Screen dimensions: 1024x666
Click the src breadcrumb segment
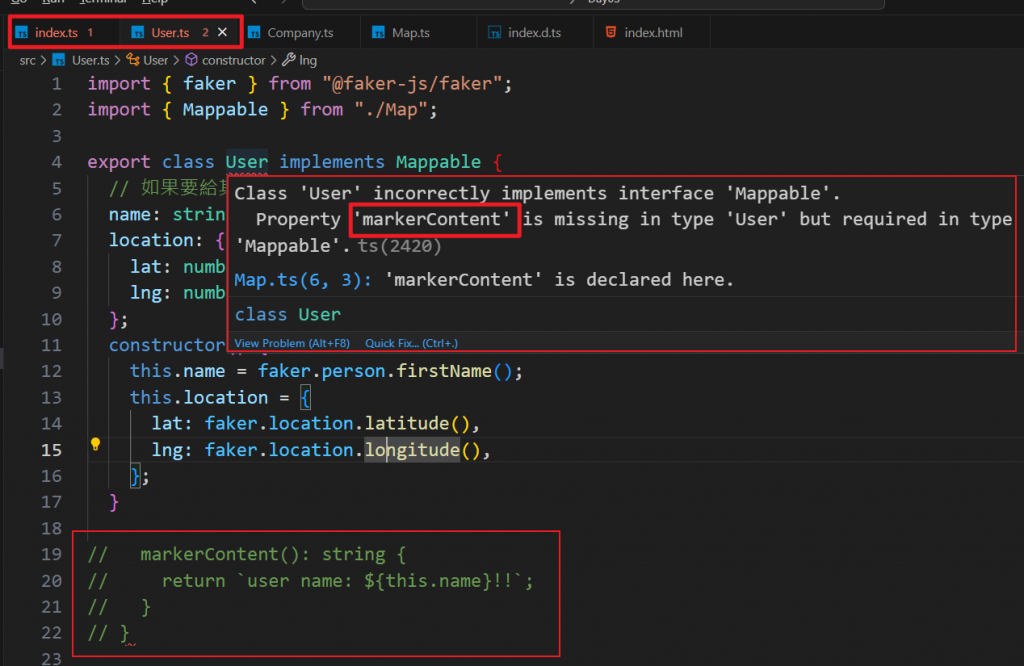(x=27, y=60)
